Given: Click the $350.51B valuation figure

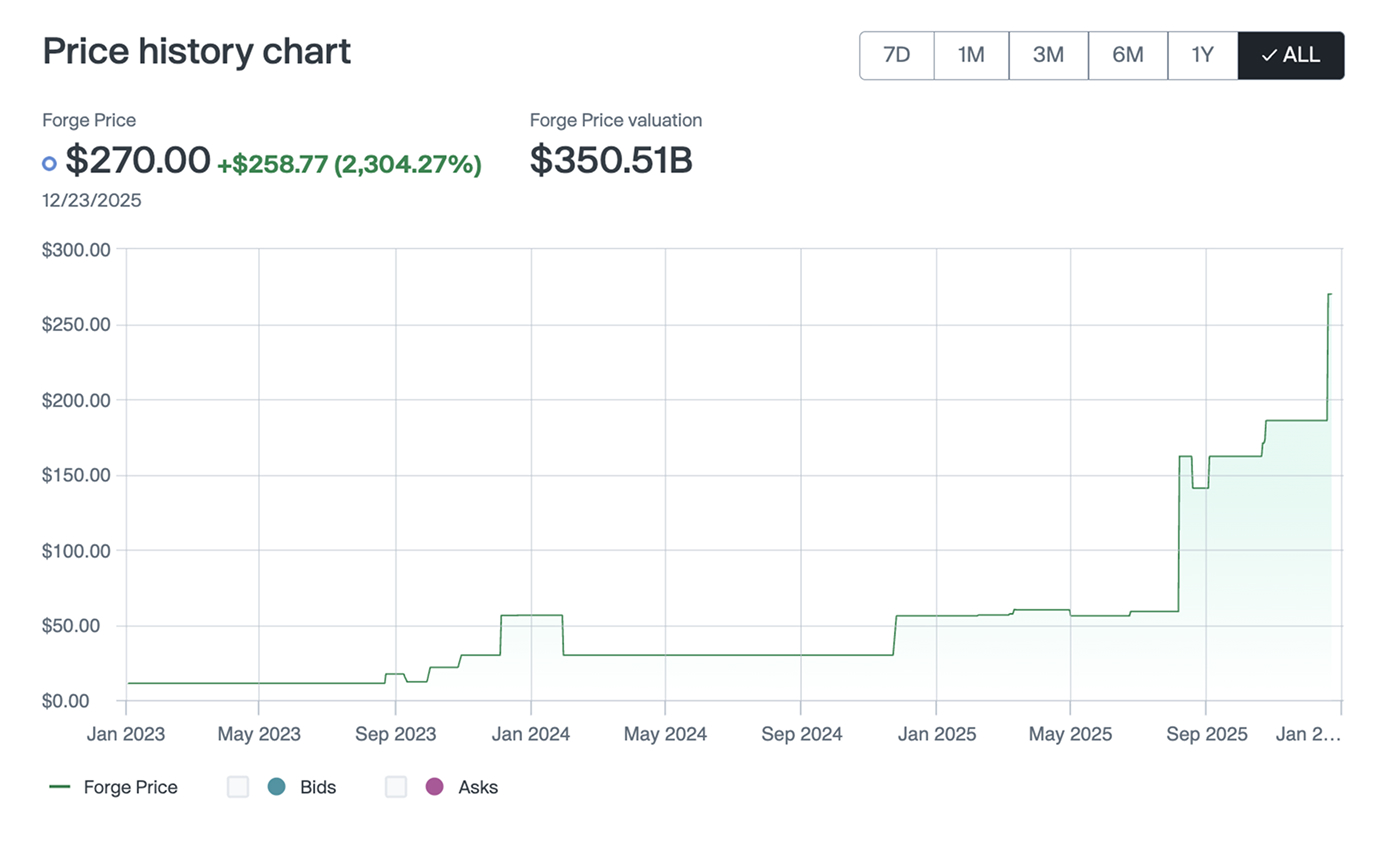Looking at the screenshot, I should (611, 160).
